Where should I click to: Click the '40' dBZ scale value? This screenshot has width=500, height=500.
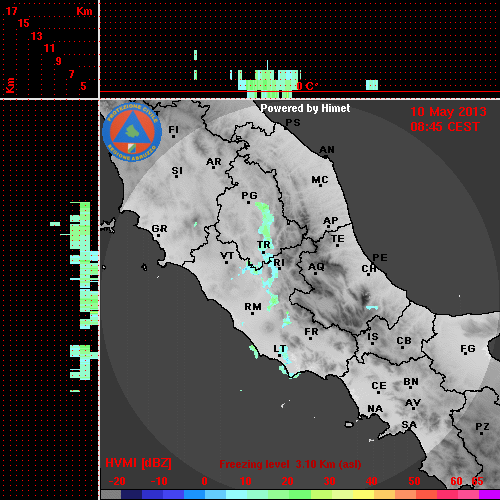[x=371, y=481]
